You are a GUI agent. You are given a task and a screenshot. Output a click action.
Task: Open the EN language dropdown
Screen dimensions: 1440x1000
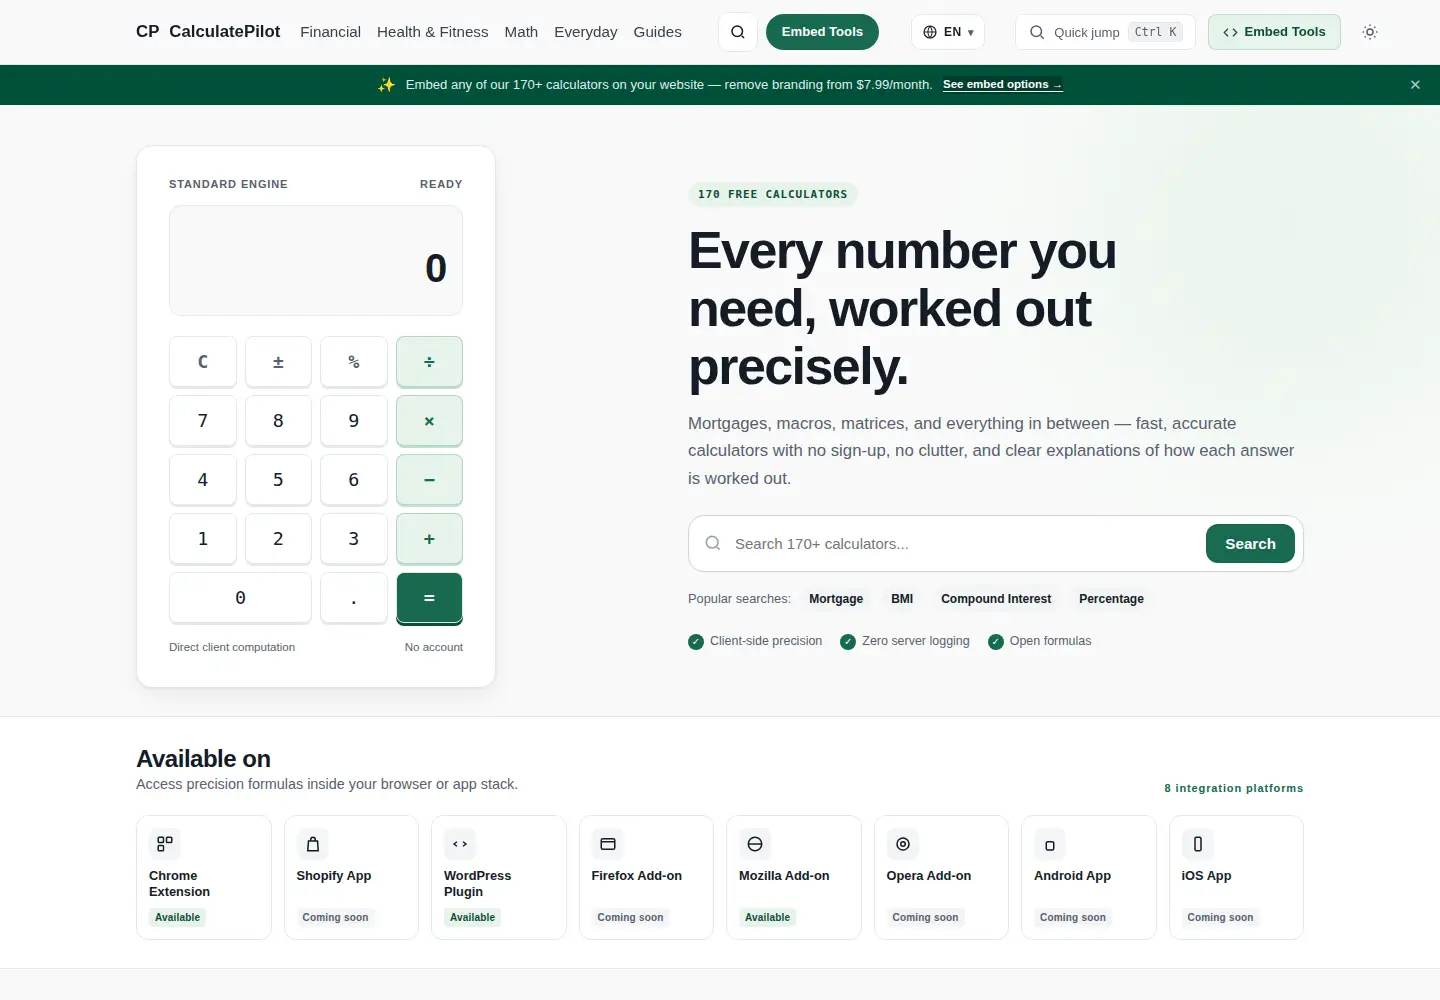948,32
